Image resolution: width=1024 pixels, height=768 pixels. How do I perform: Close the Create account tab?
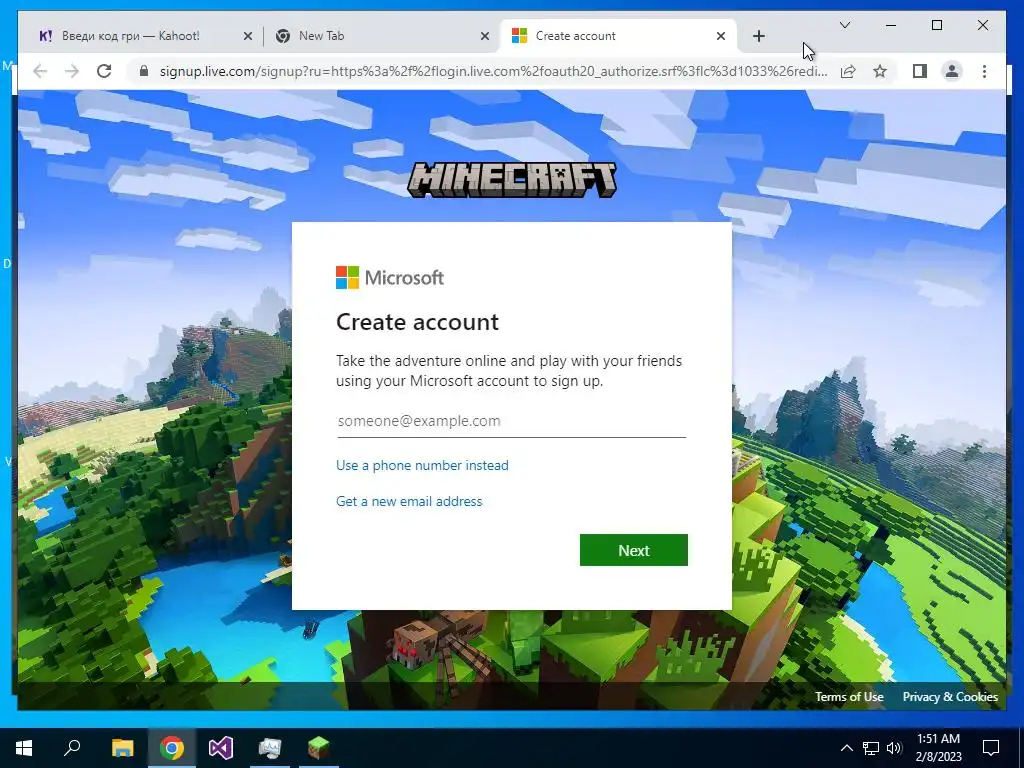point(720,36)
